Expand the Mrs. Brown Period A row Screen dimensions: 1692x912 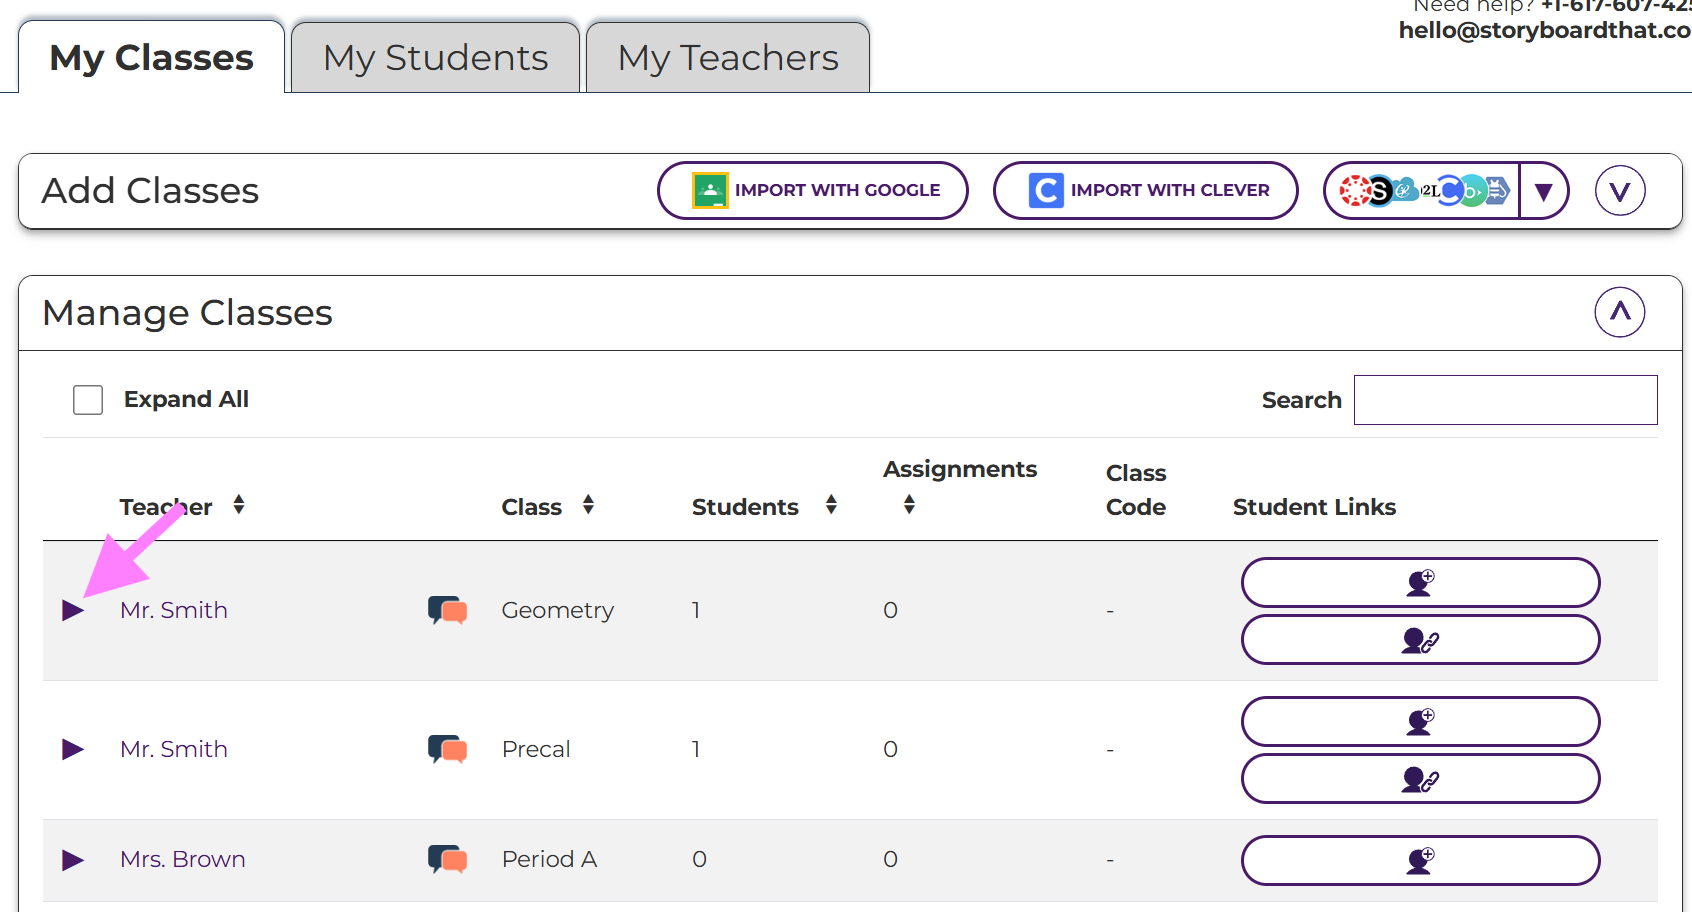[x=72, y=859]
